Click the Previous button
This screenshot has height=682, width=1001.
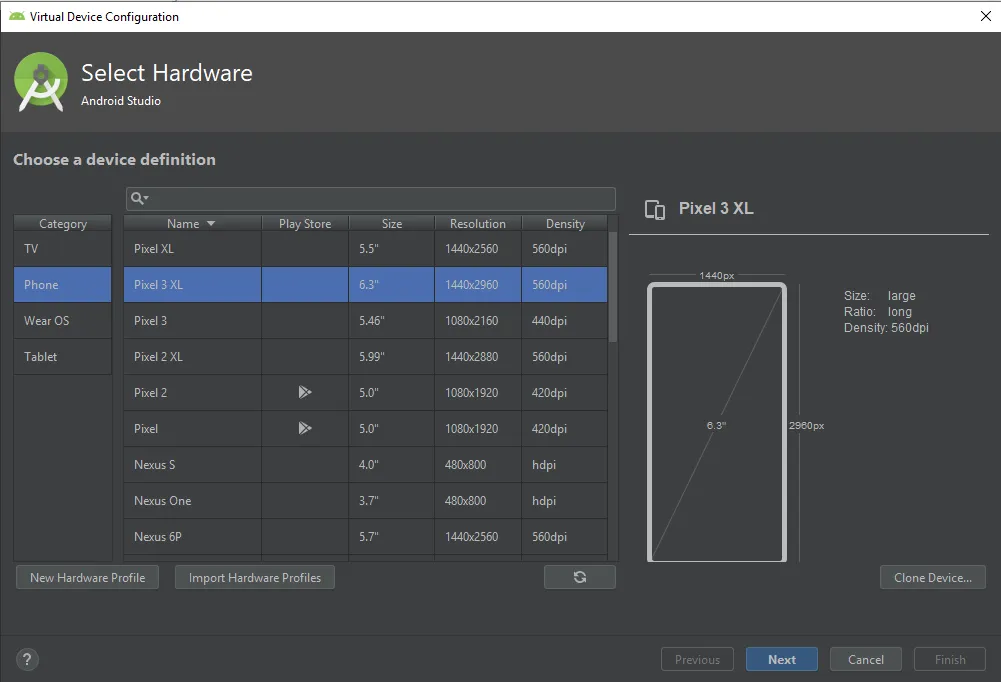697,659
